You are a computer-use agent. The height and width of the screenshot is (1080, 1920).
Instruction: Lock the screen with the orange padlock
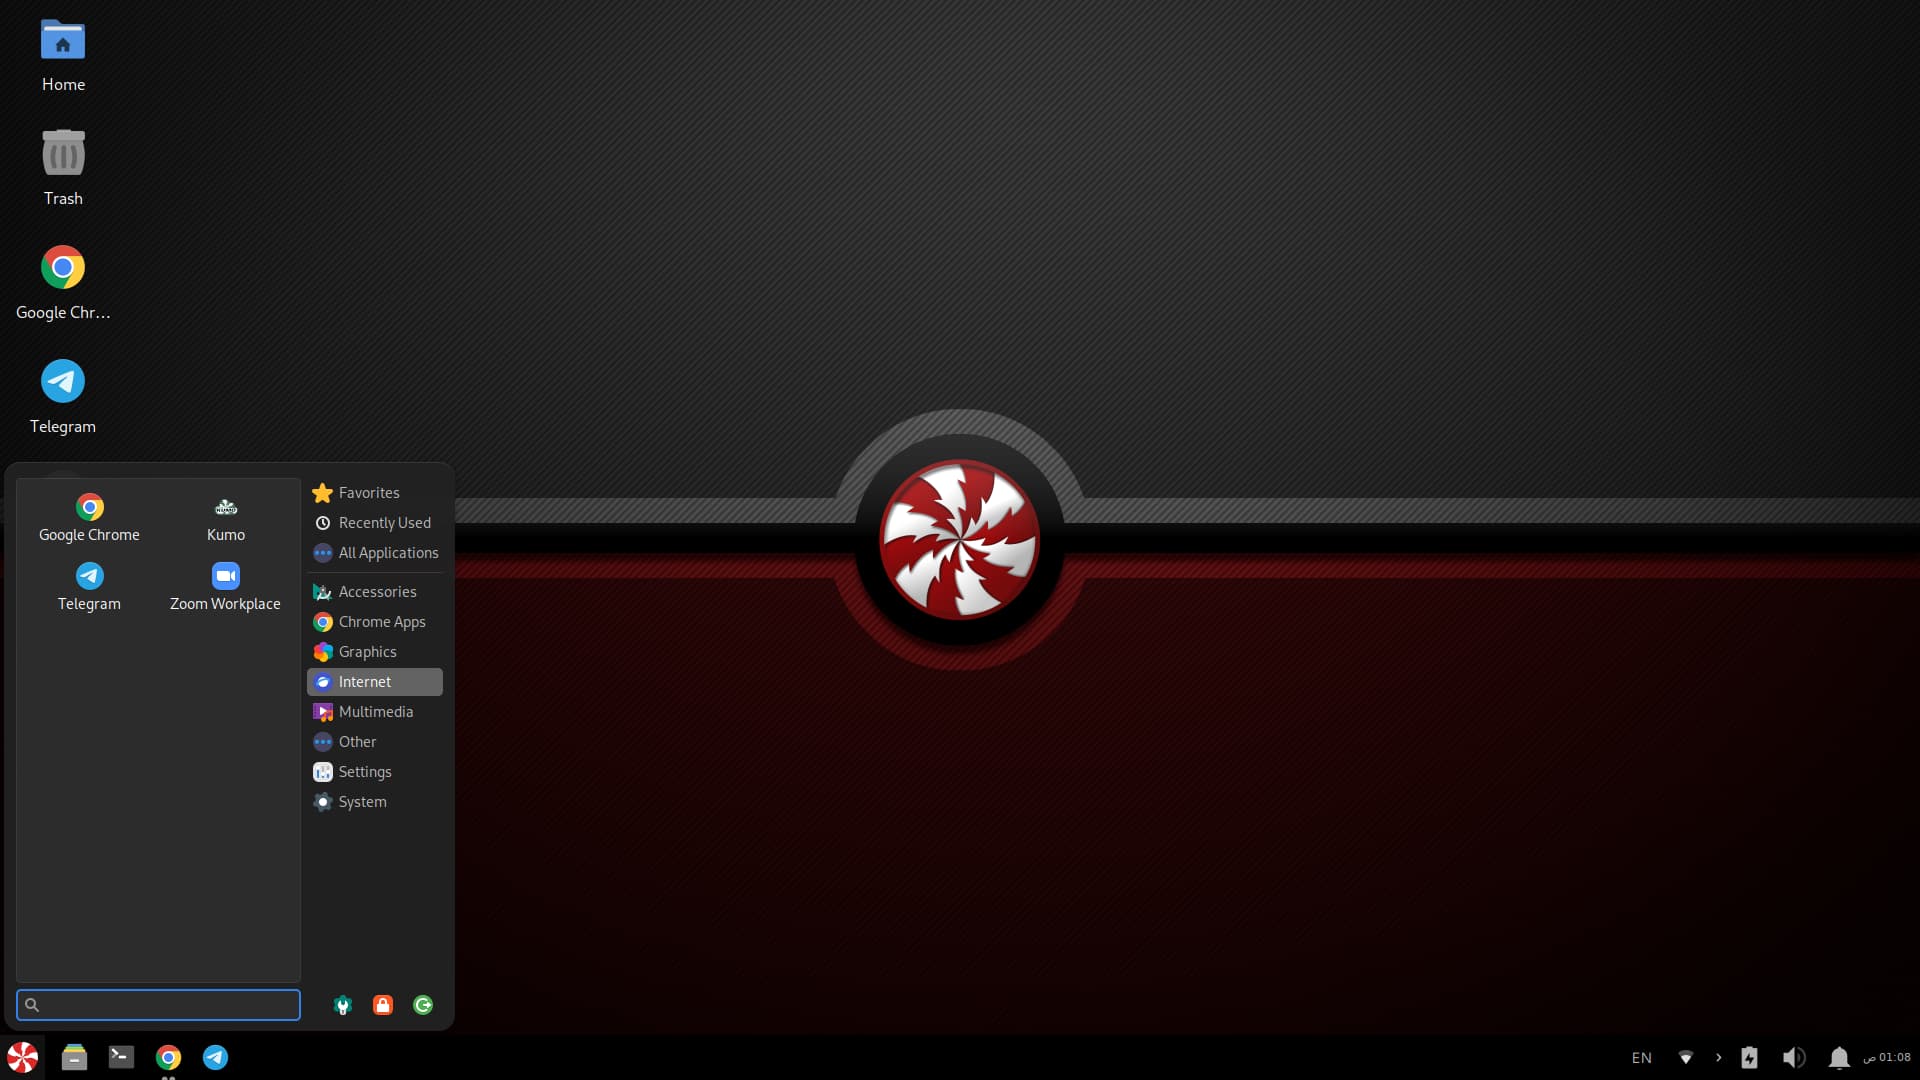383,1005
